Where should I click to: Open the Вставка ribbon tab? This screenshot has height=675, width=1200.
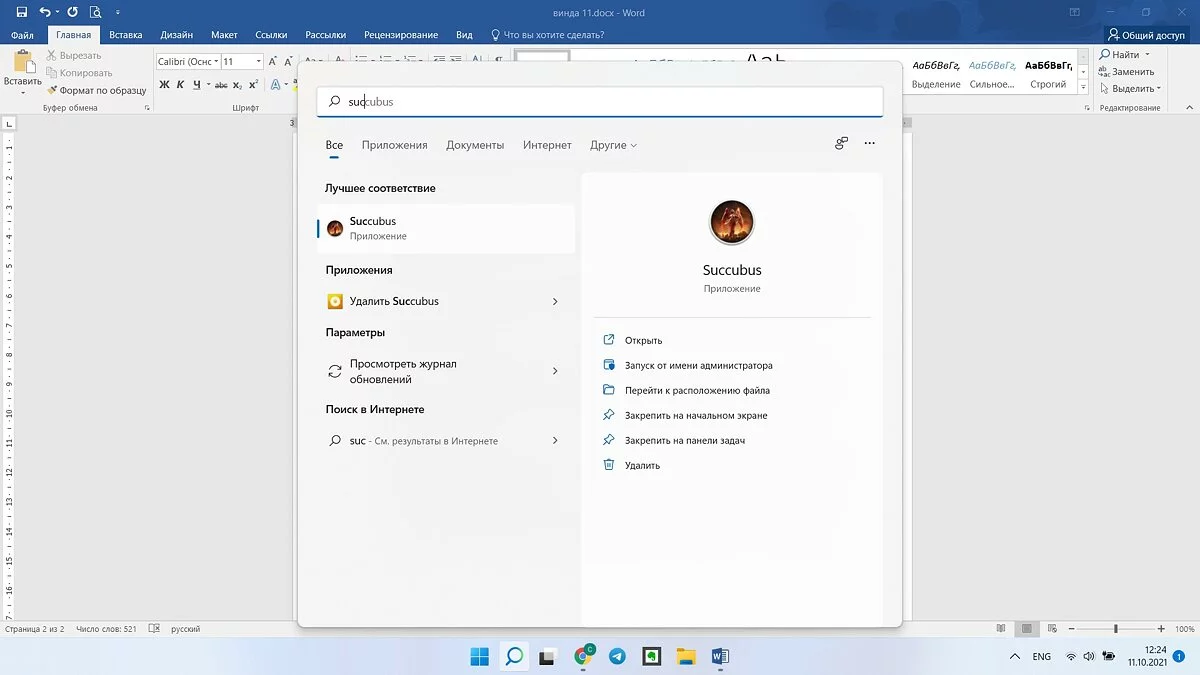(126, 35)
